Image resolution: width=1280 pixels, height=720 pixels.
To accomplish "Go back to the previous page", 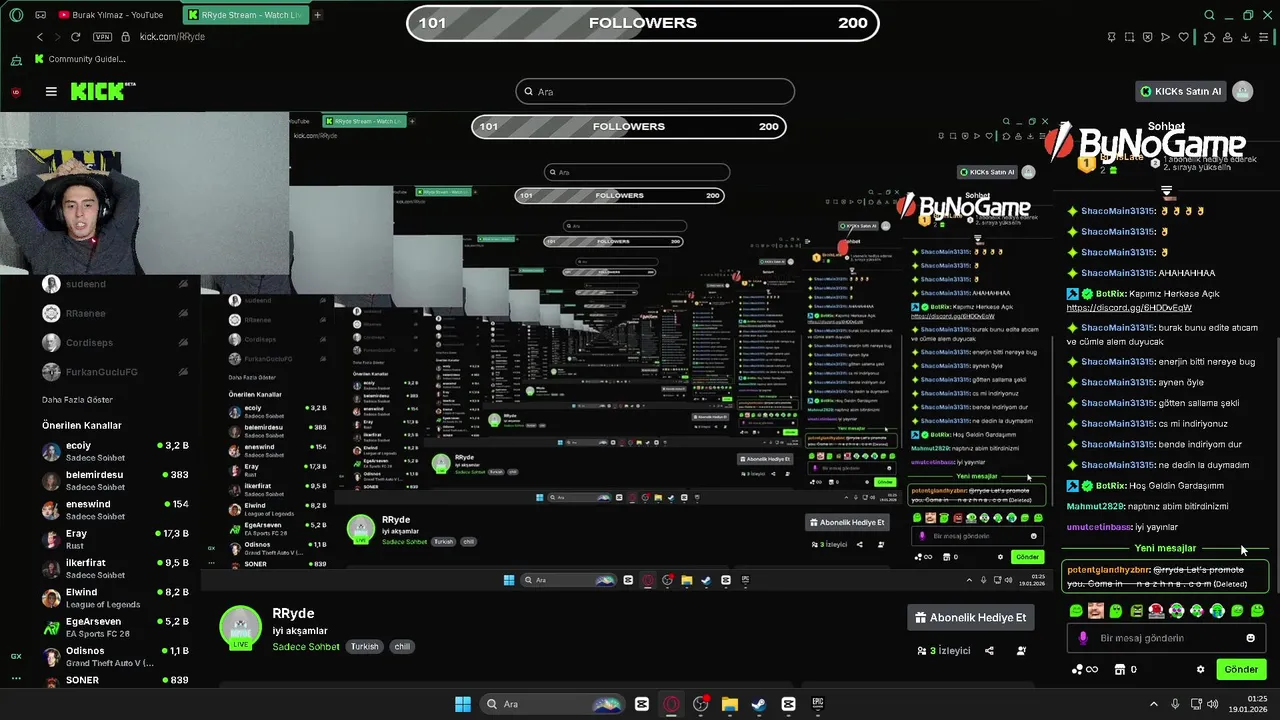I will pos(40,37).
